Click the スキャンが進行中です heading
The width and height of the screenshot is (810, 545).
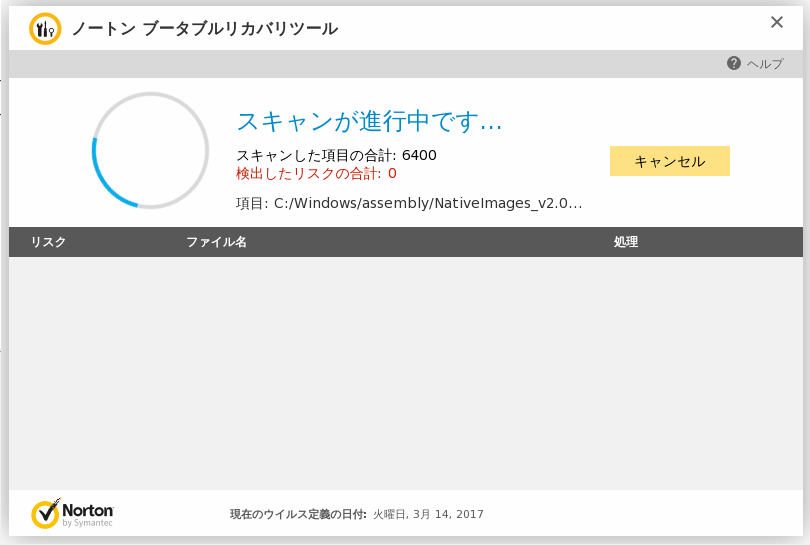(x=369, y=121)
